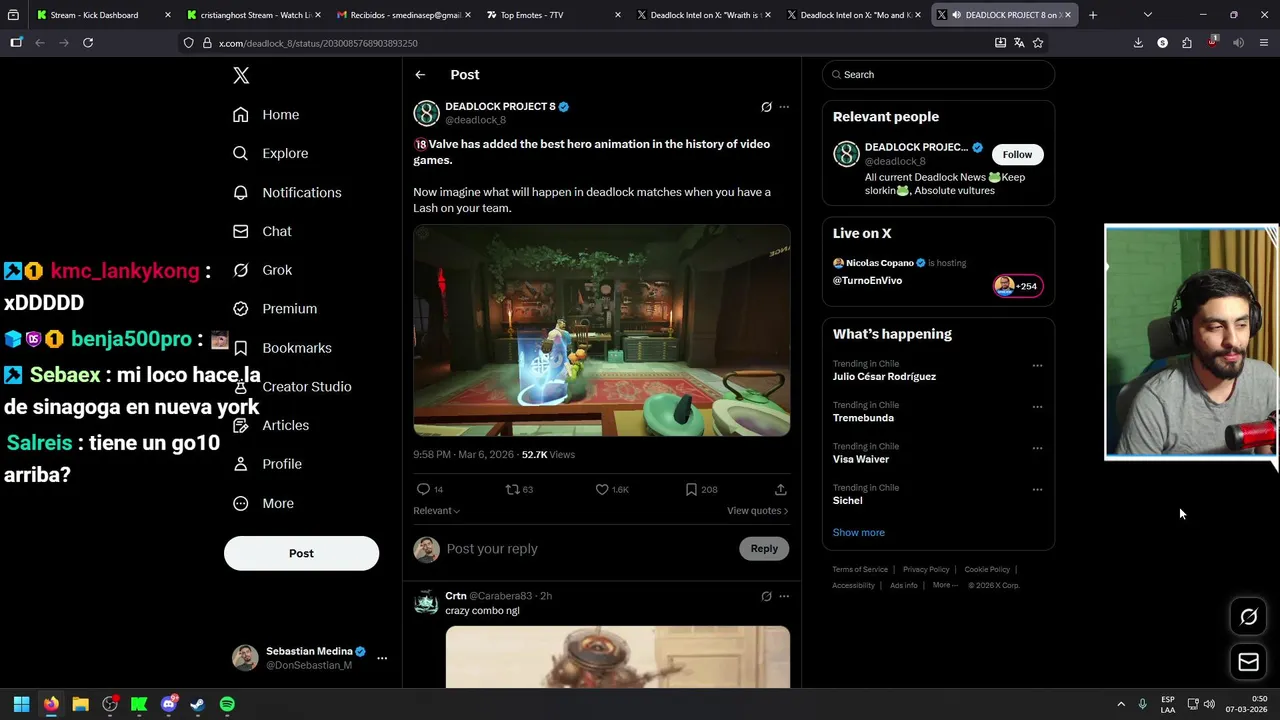Open floating messages envelope button
Screen dimensions: 1280x720
1248,662
